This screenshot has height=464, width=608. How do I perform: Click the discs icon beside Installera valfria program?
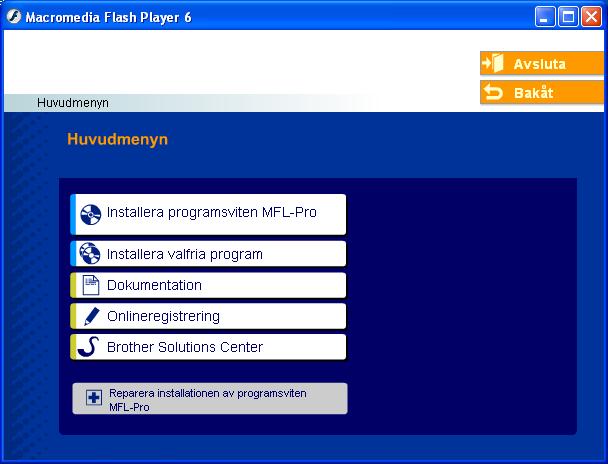tap(90, 254)
